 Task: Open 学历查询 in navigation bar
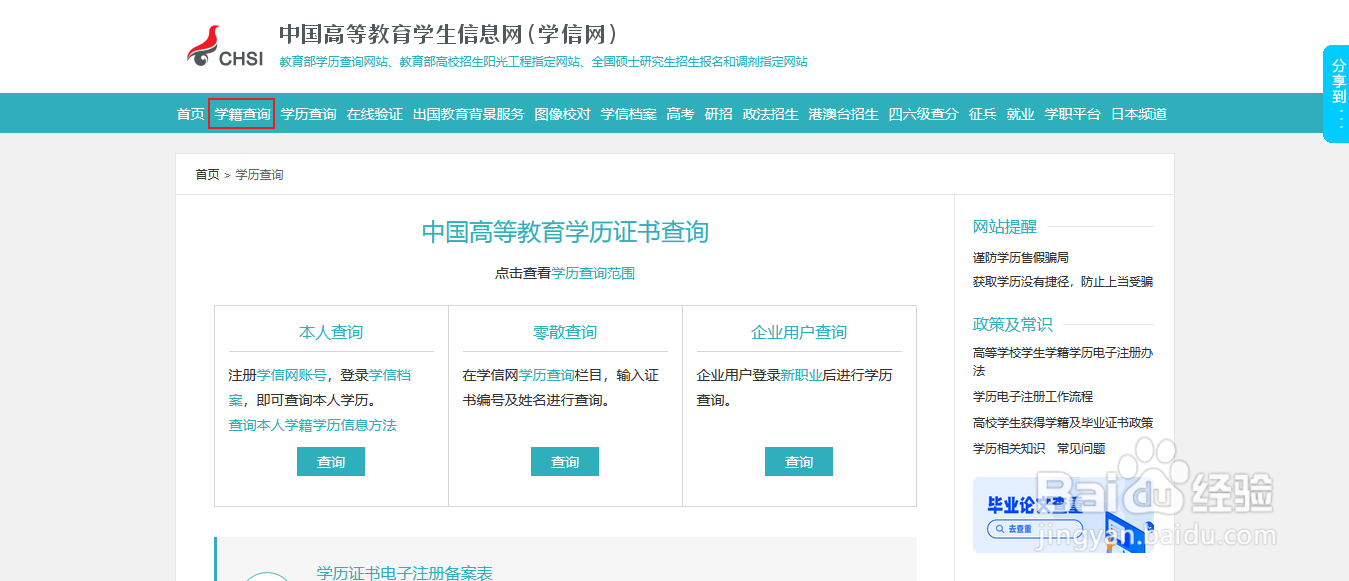[308, 114]
